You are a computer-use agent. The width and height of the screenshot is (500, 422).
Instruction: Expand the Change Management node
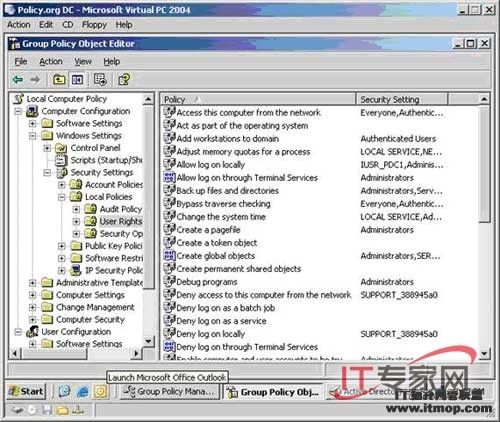(x=33, y=307)
